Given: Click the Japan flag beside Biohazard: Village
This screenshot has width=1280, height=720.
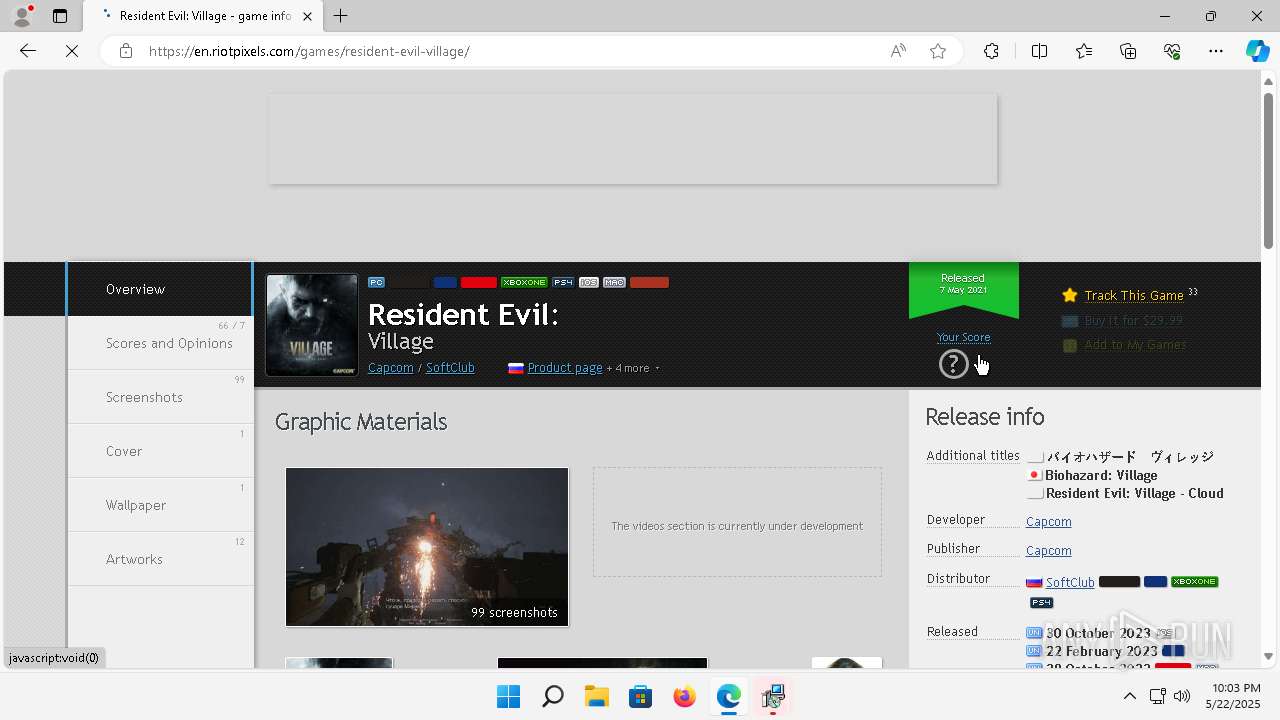Looking at the screenshot, I should tap(1035, 475).
